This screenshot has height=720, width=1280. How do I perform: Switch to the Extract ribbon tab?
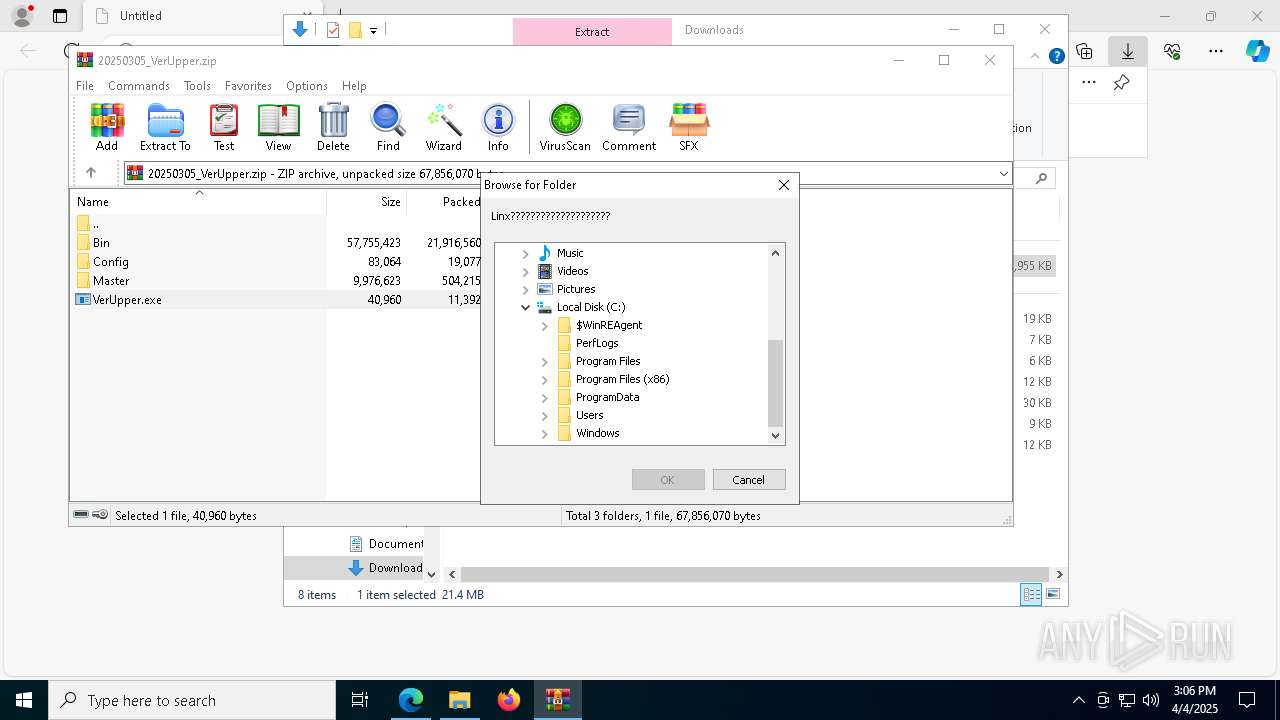(592, 31)
